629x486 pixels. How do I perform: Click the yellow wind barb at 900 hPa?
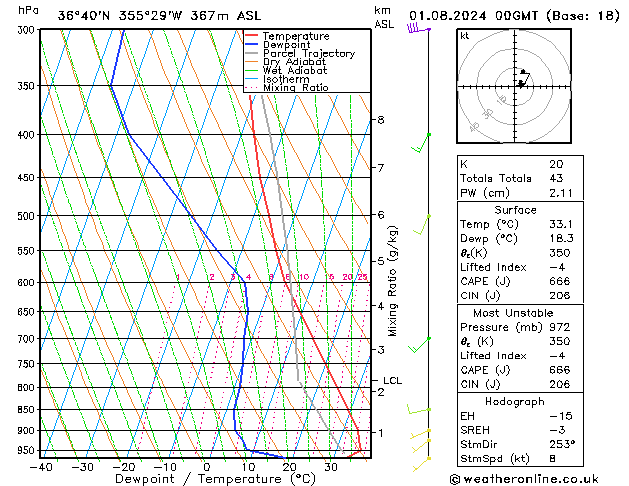pyautogui.click(x=420, y=434)
